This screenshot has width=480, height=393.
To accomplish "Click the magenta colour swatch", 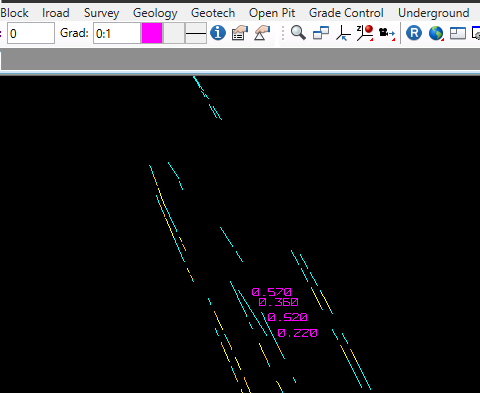I will pos(152,33).
